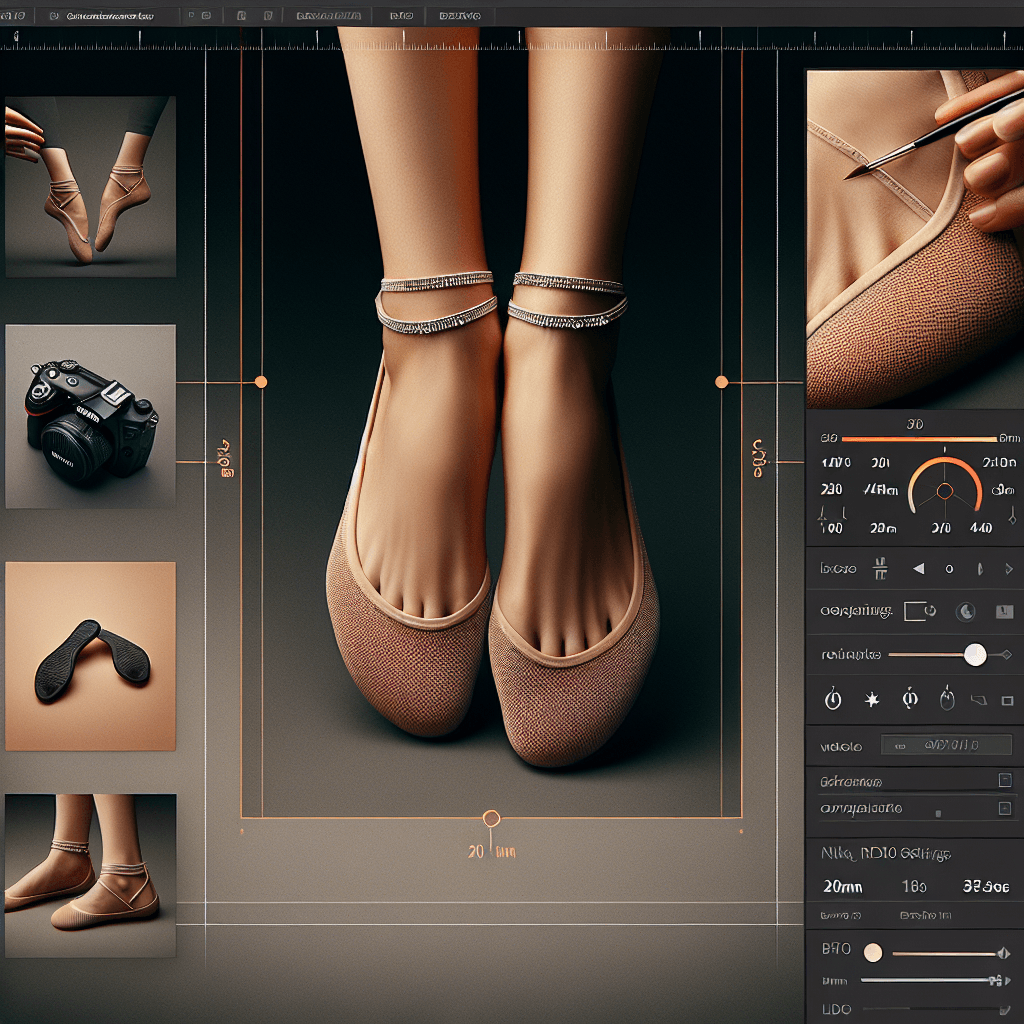Toggle the rectangle with rotate arrow icon

click(920, 611)
